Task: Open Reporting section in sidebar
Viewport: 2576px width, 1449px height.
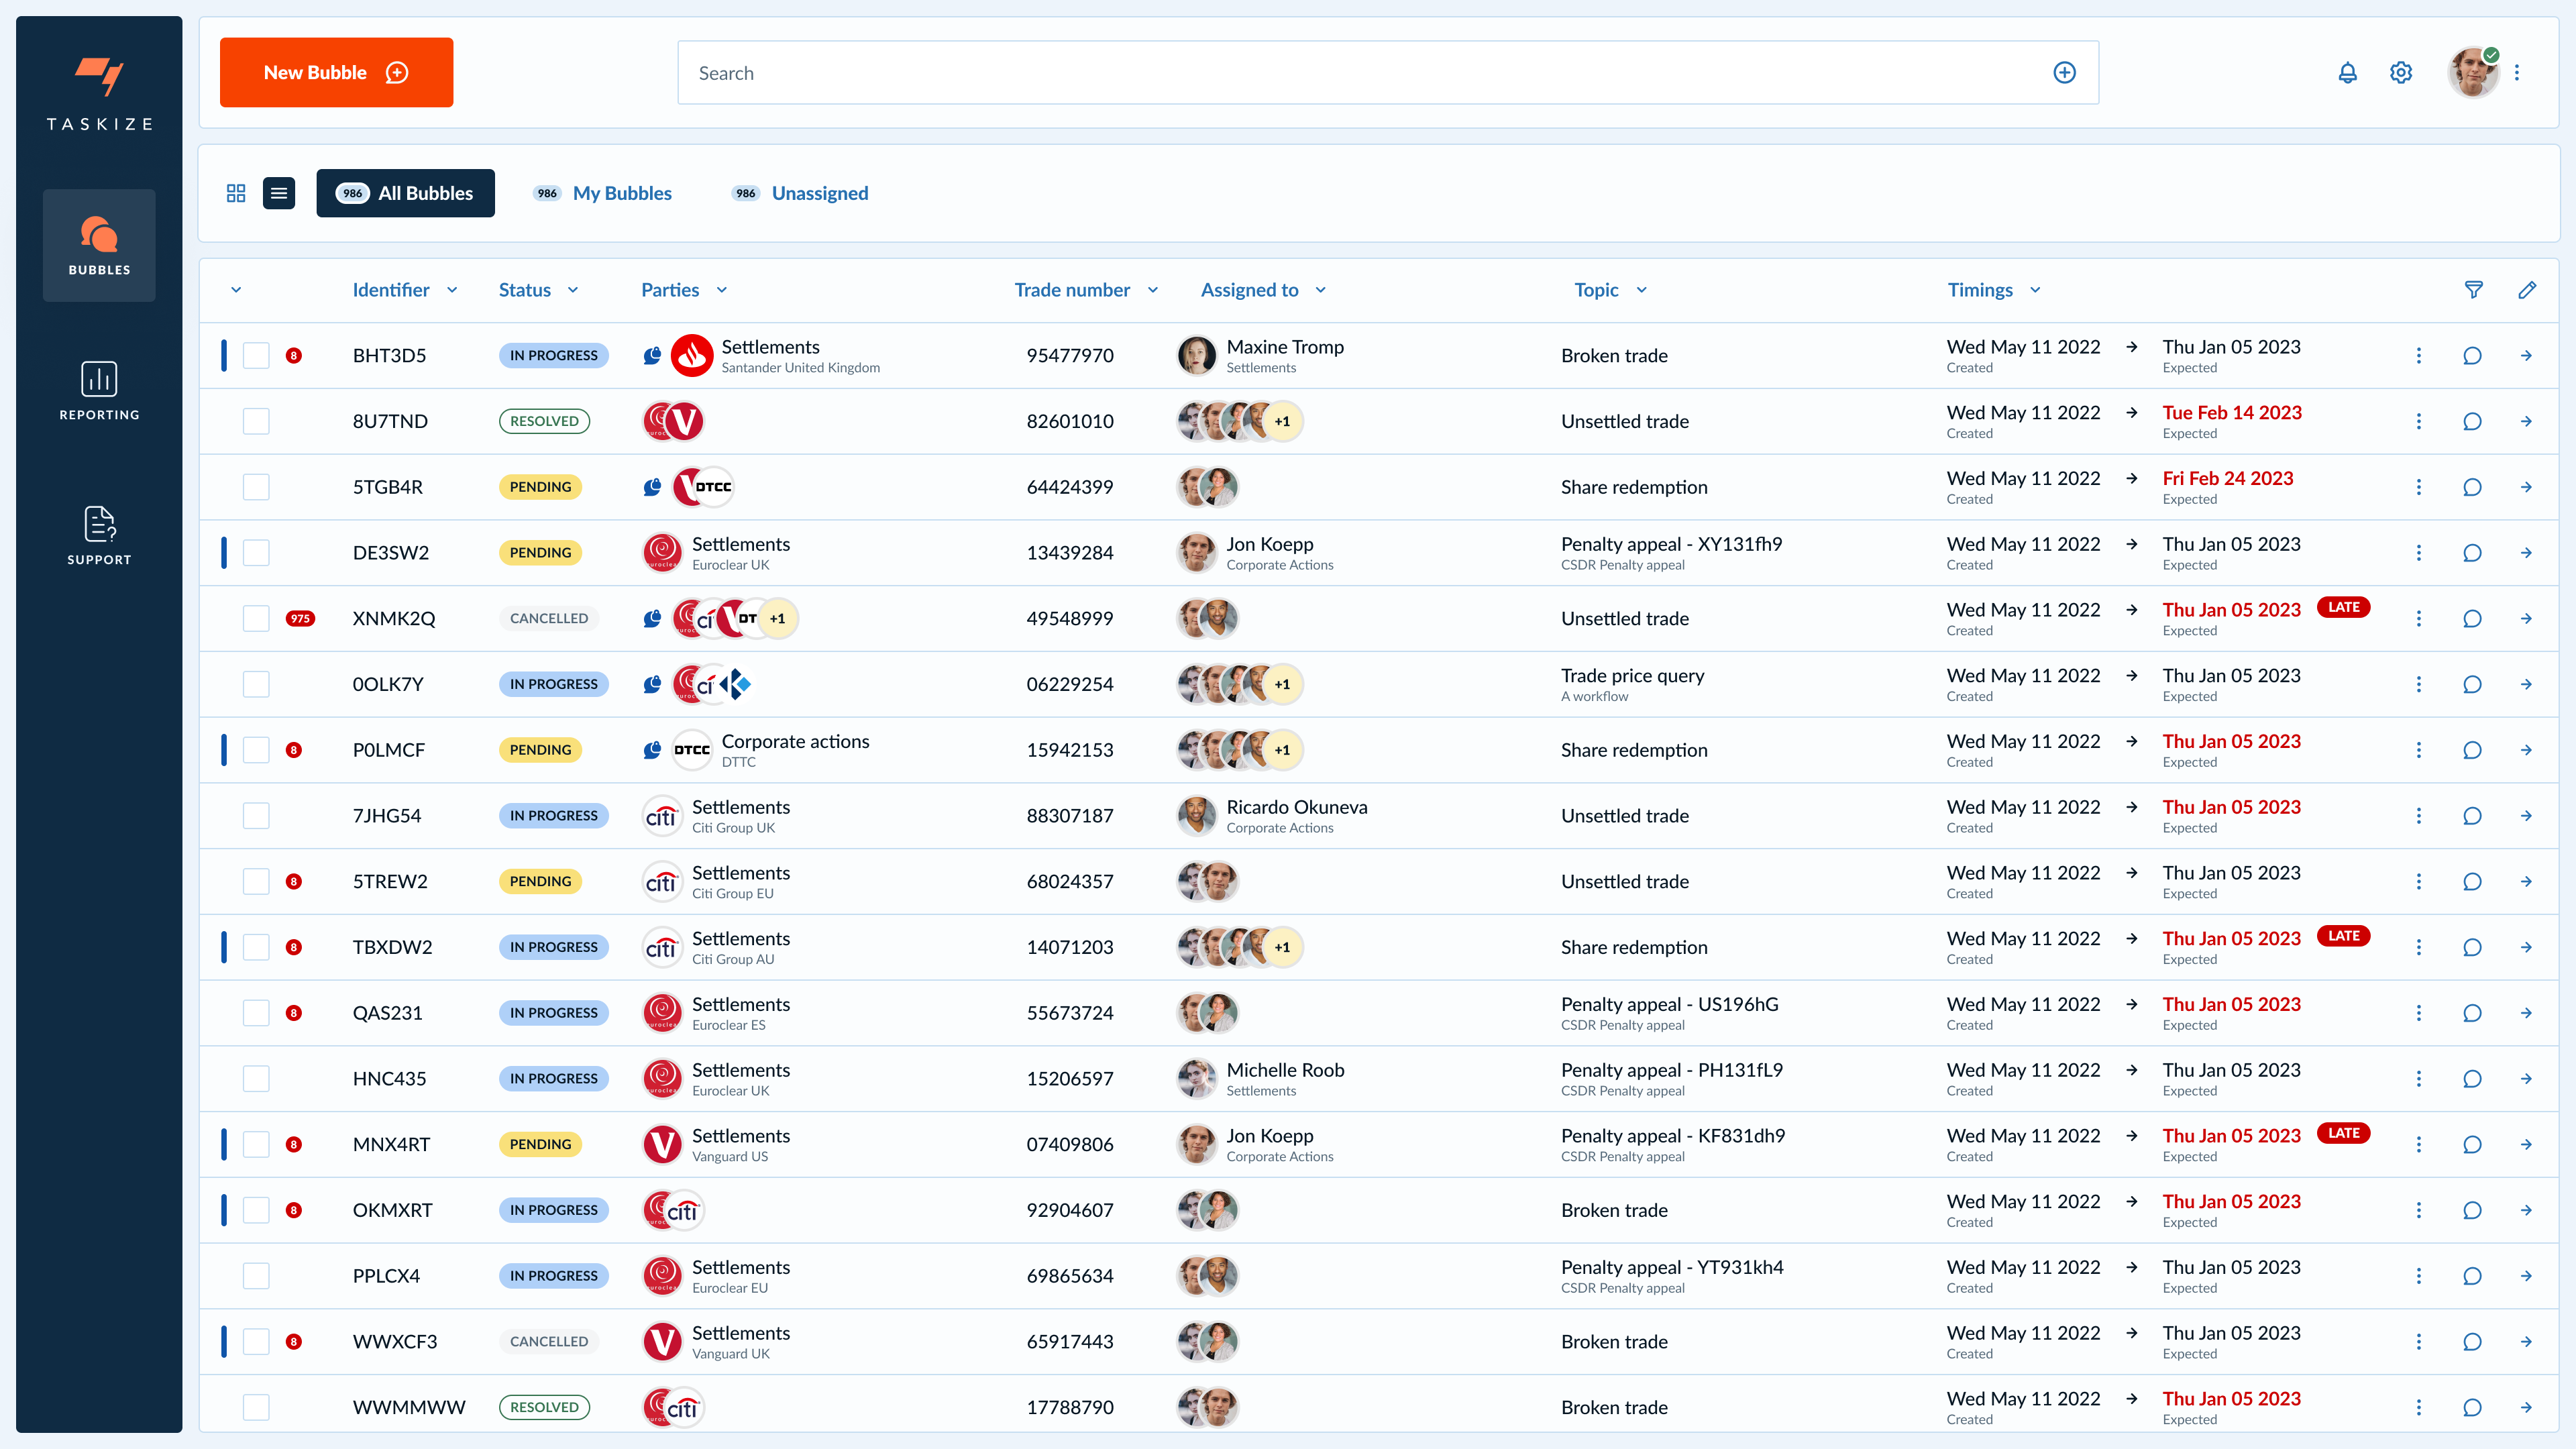Action: point(99,391)
